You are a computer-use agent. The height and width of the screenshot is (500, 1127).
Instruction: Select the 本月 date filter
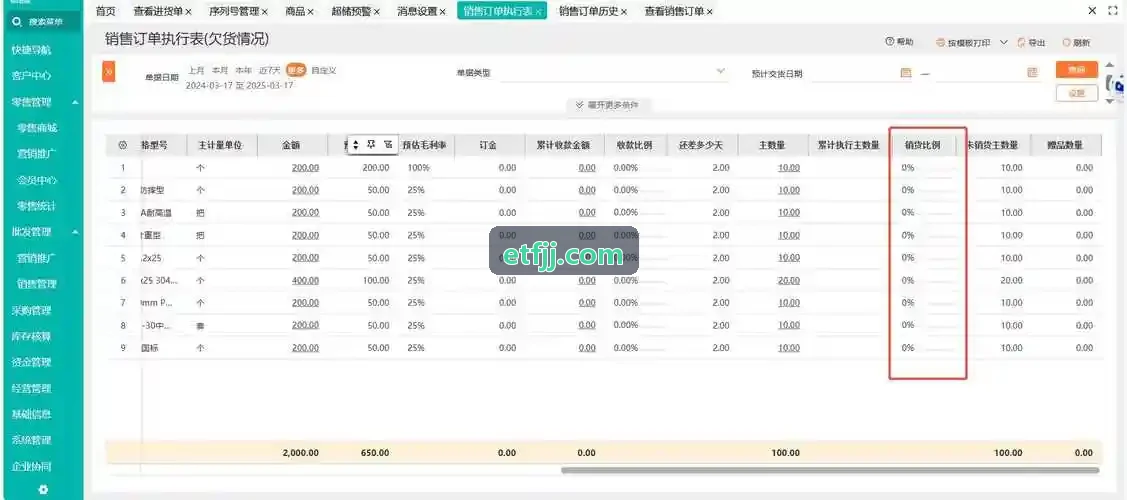pyautogui.click(x=220, y=70)
